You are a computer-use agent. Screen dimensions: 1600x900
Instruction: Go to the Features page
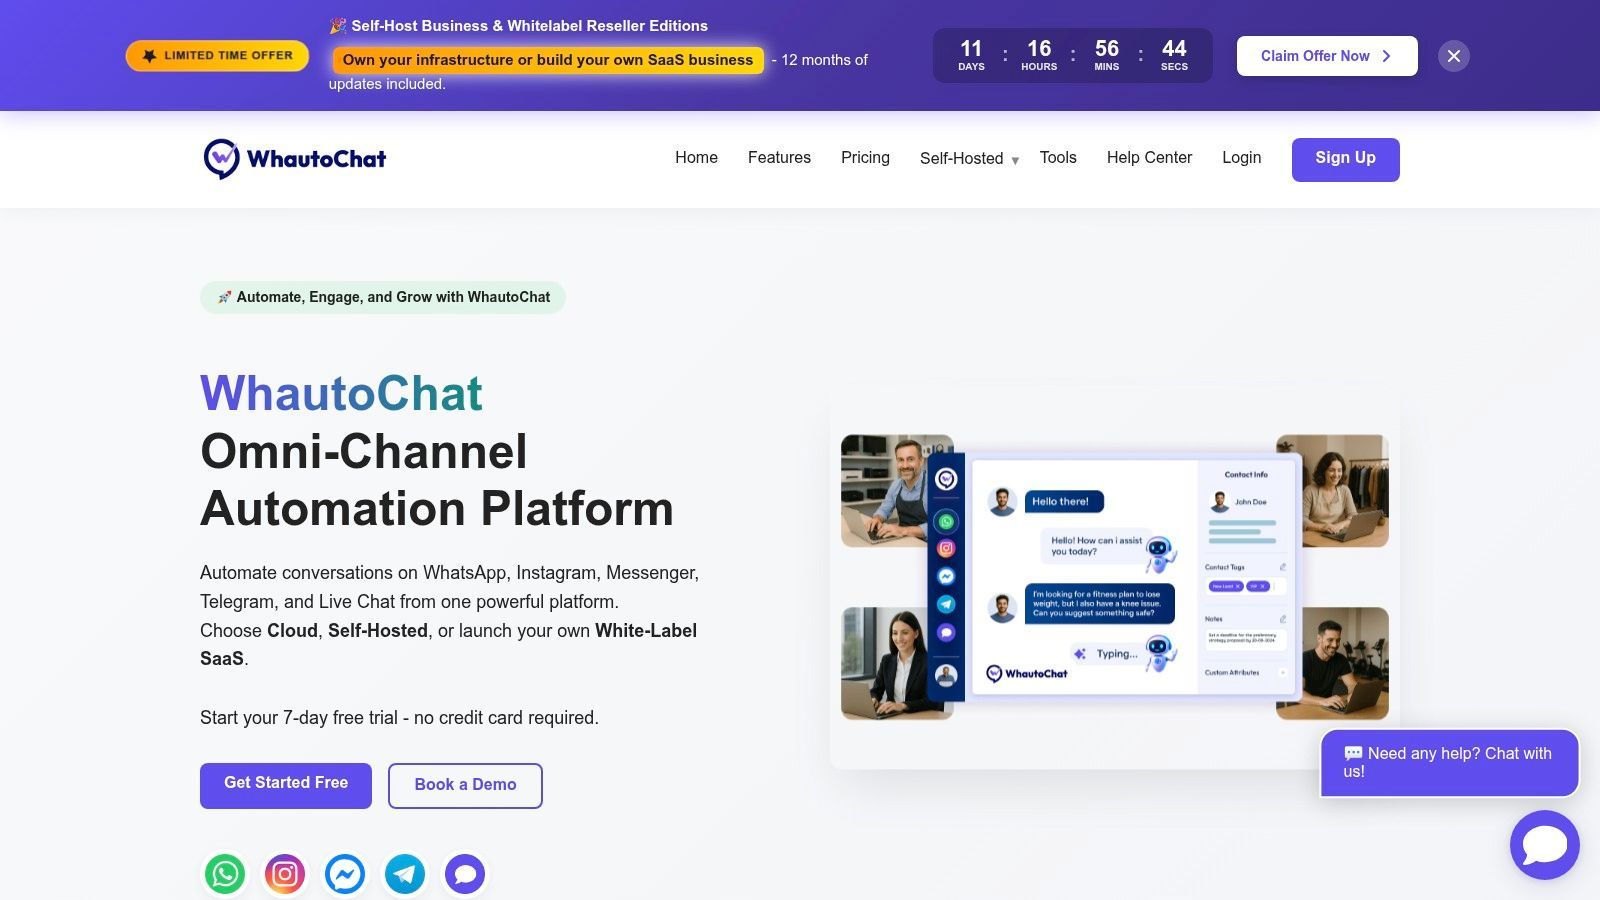pos(779,158)
